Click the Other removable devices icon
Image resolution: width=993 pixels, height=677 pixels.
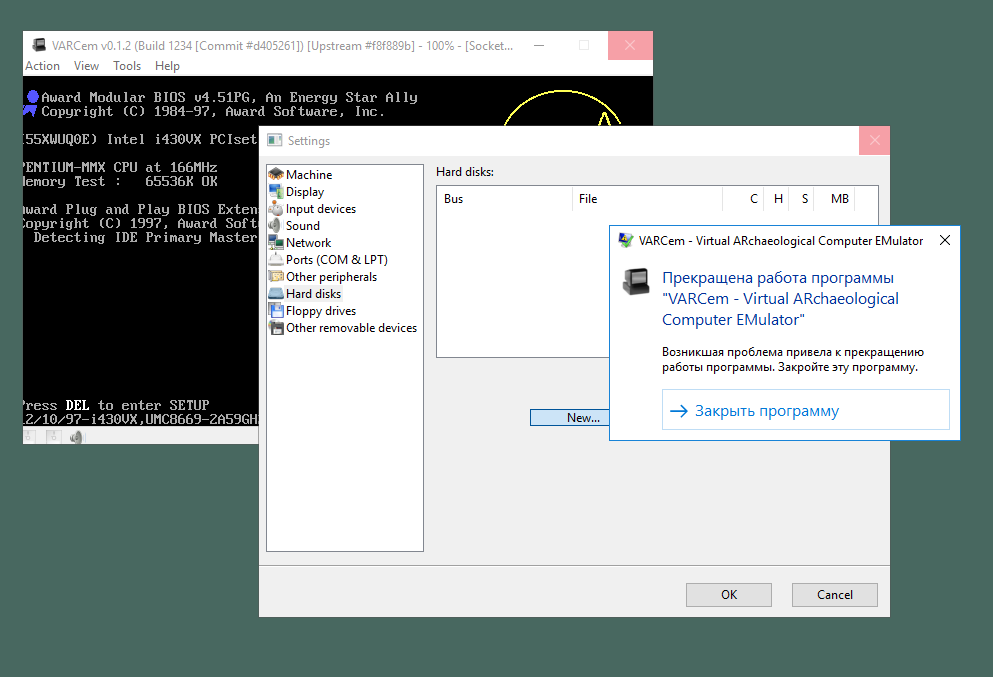(x=276, y=327)
